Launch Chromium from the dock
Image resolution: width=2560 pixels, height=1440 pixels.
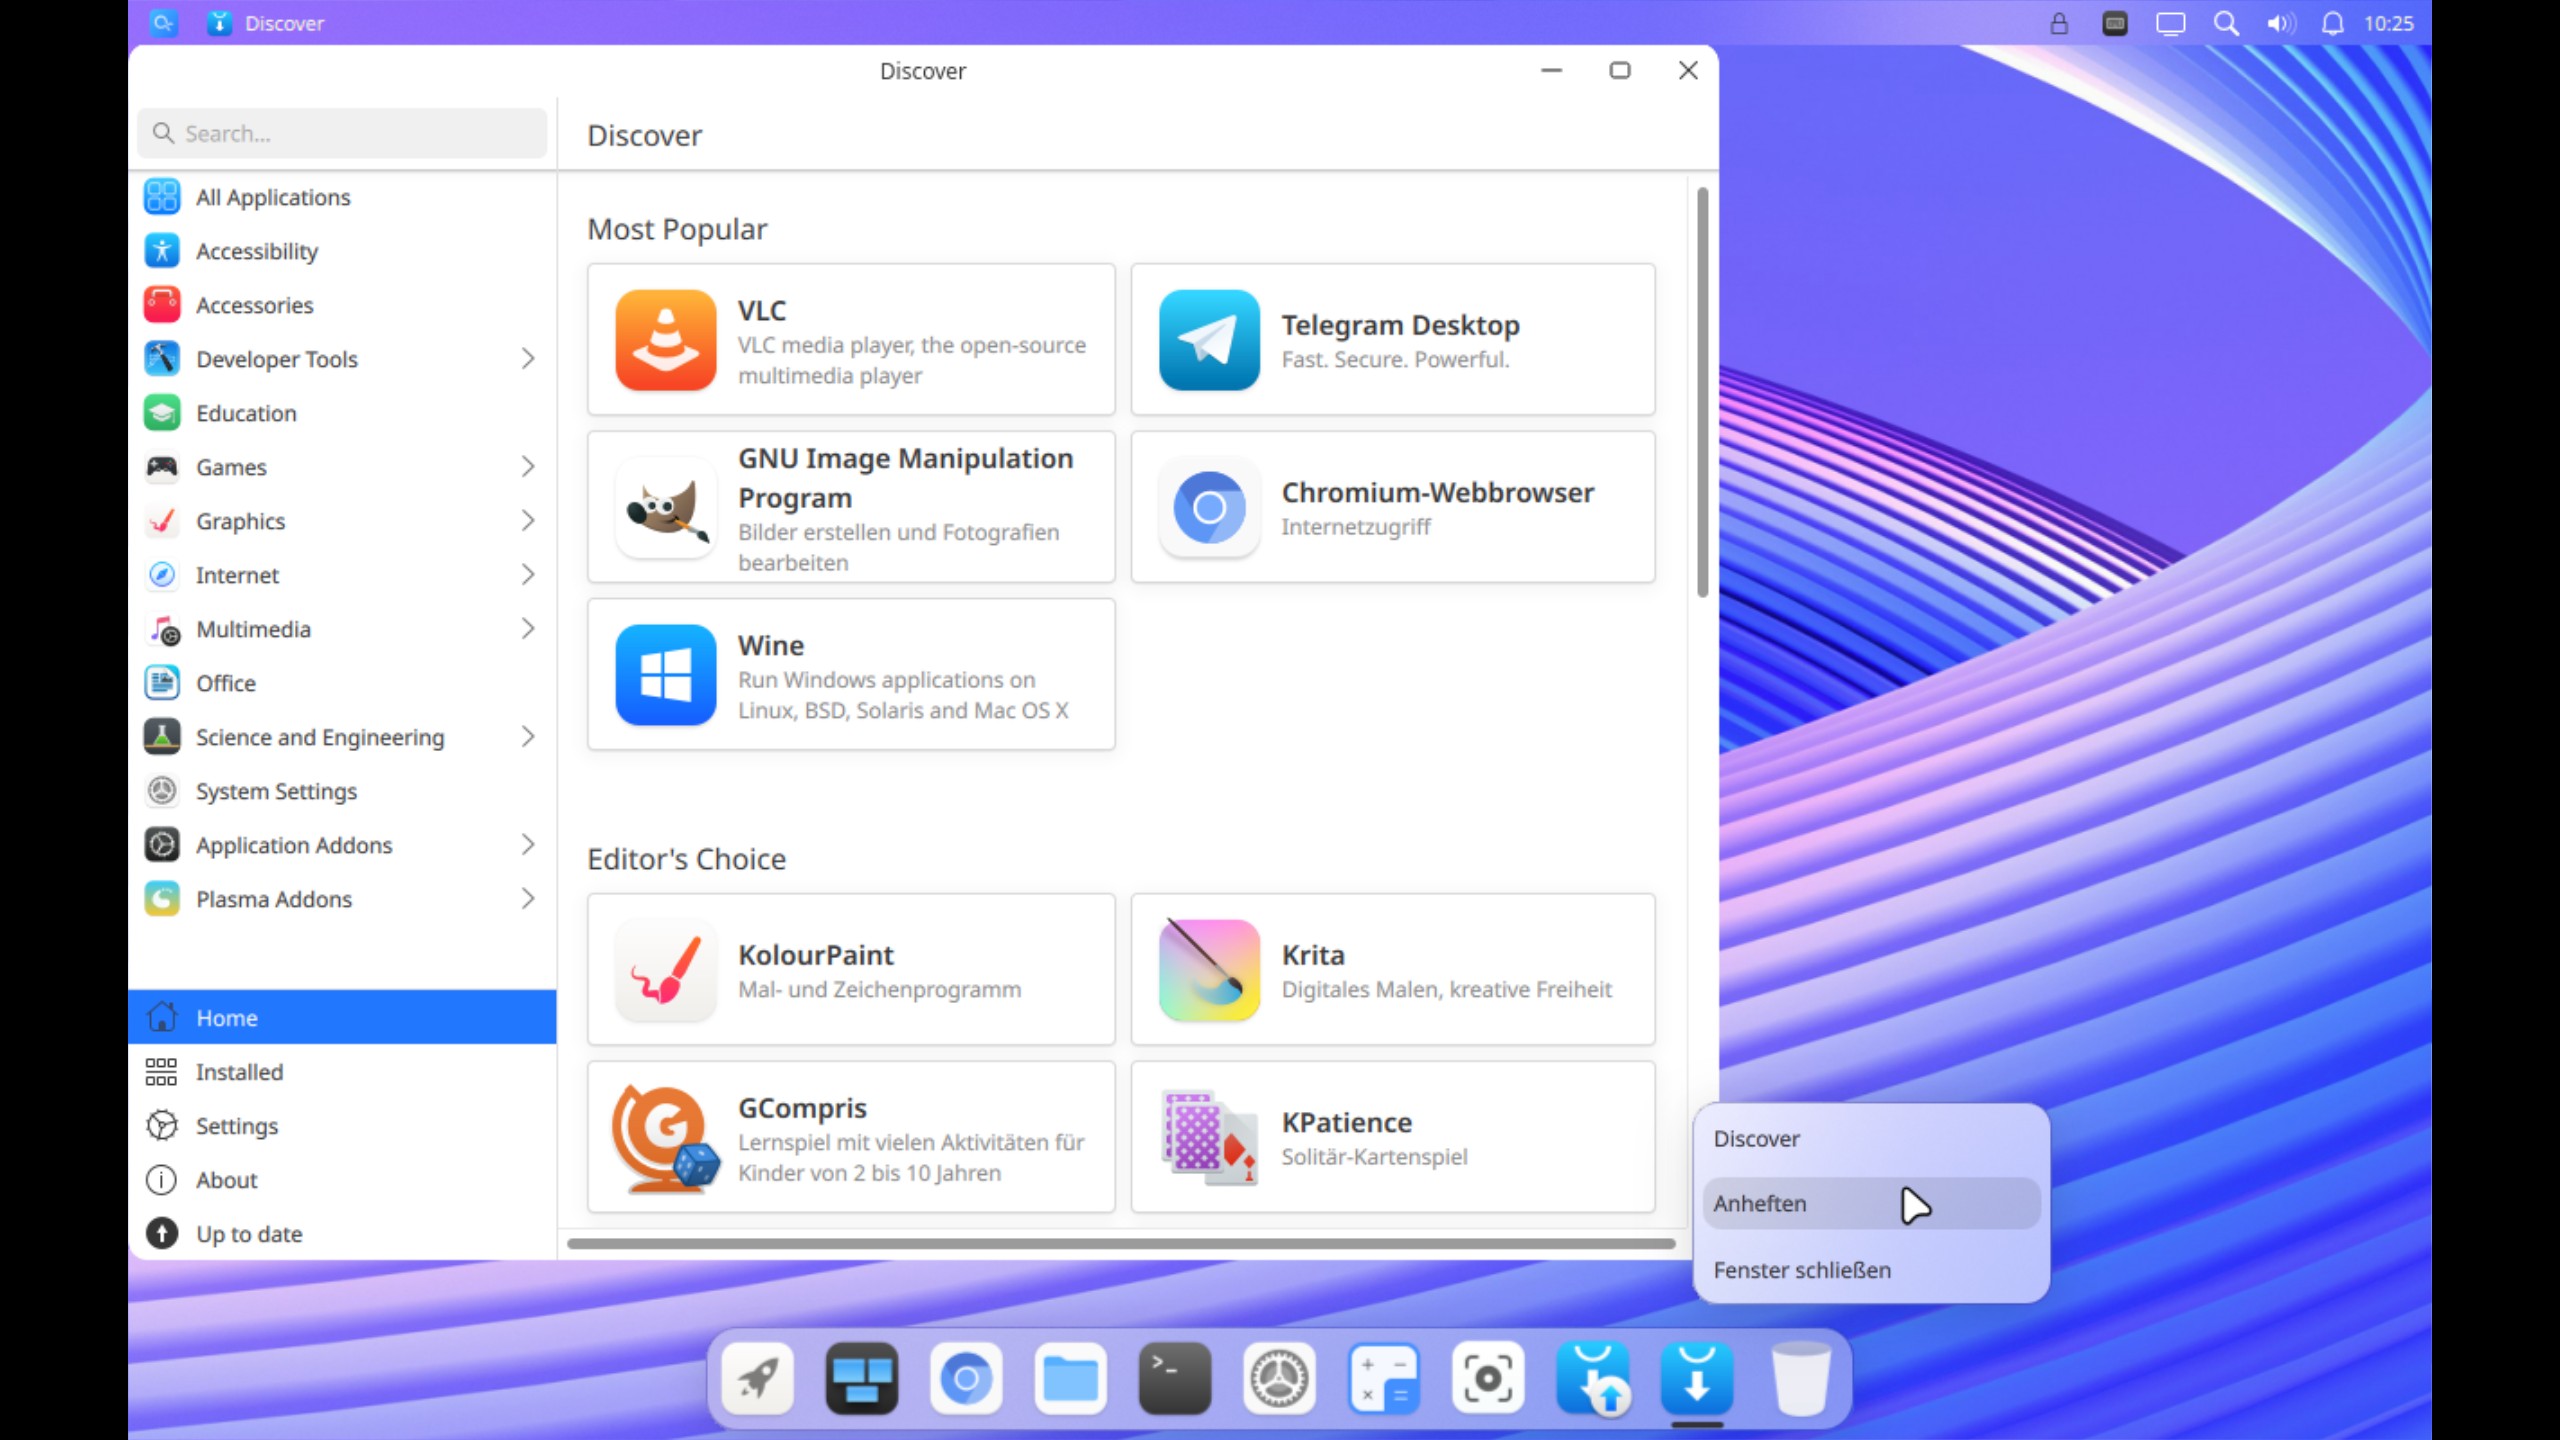pyautogui.click(x=966, y=1379)
